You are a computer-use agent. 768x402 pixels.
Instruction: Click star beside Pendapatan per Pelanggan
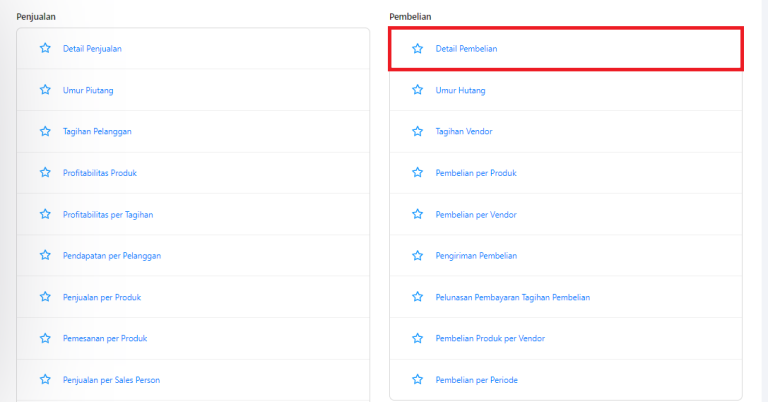(x=45, y=255)
